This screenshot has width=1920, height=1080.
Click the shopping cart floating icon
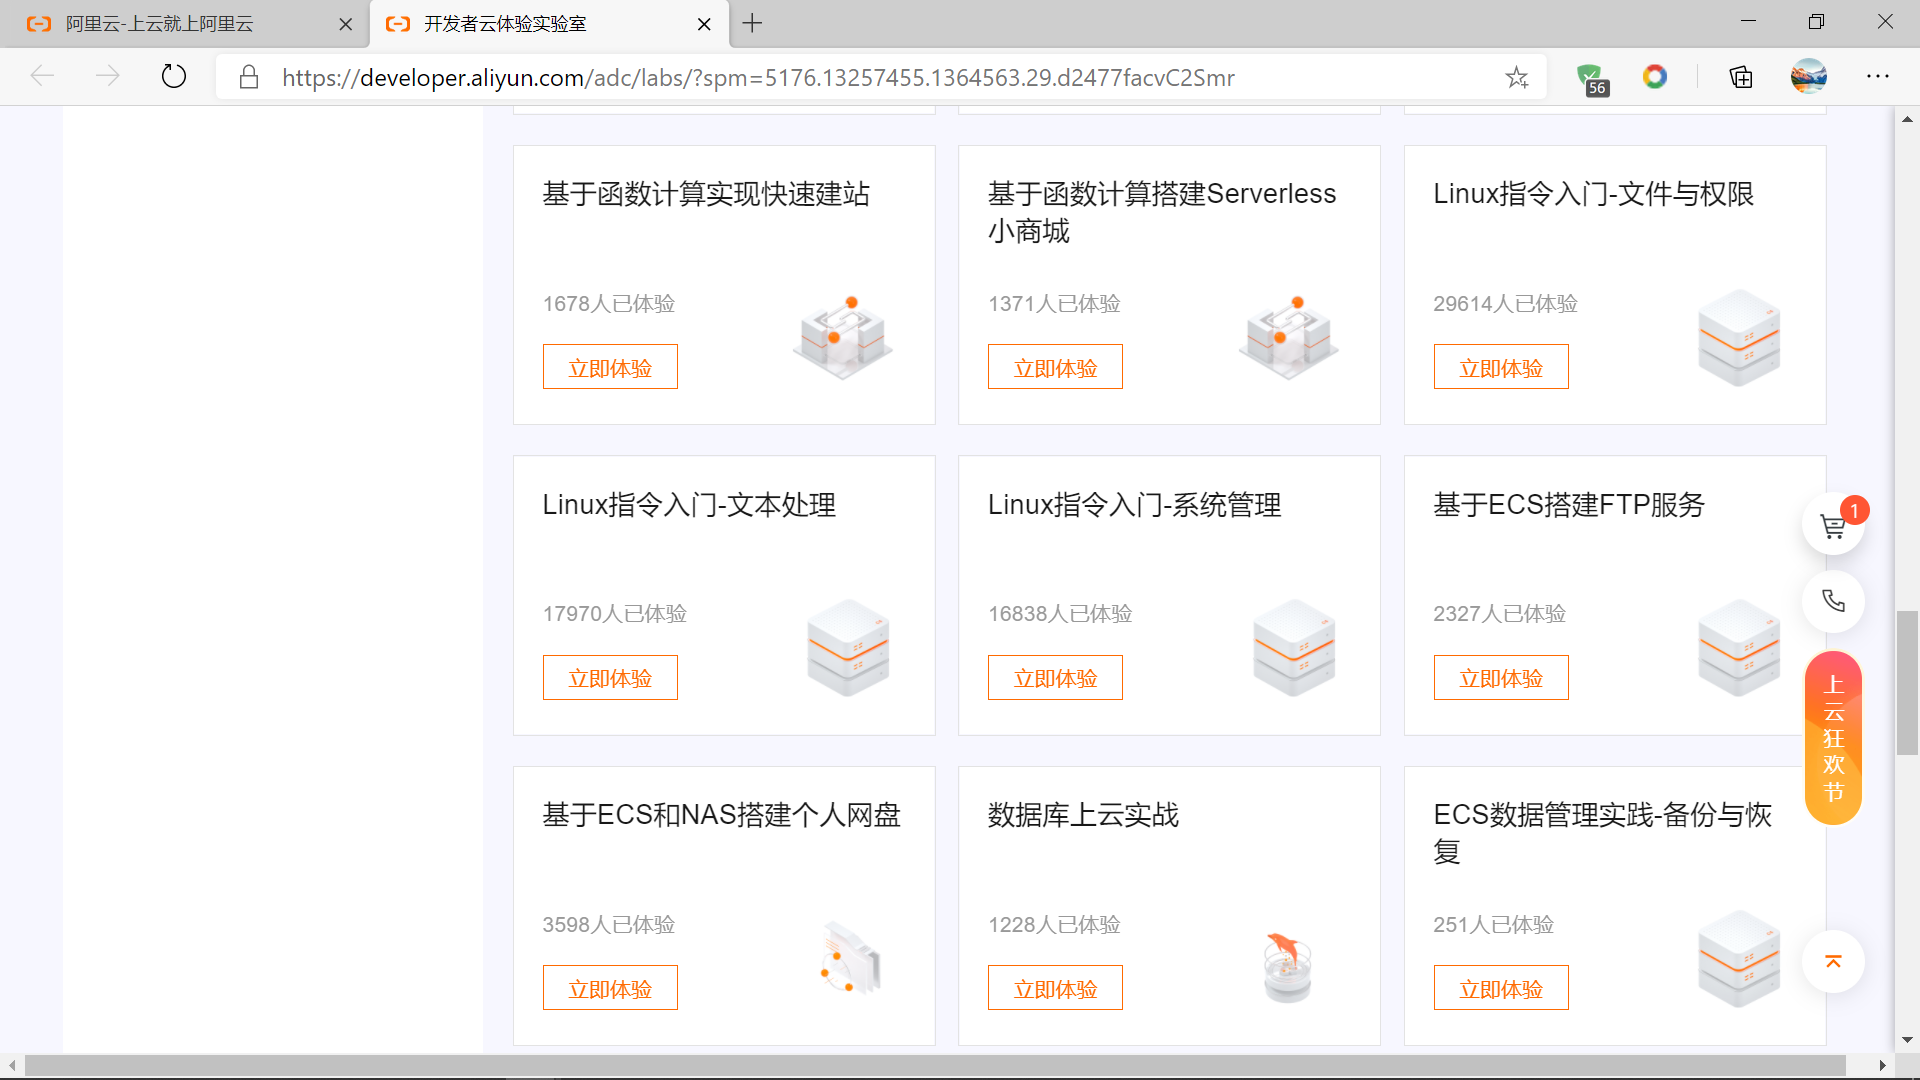coord(1832,526)
